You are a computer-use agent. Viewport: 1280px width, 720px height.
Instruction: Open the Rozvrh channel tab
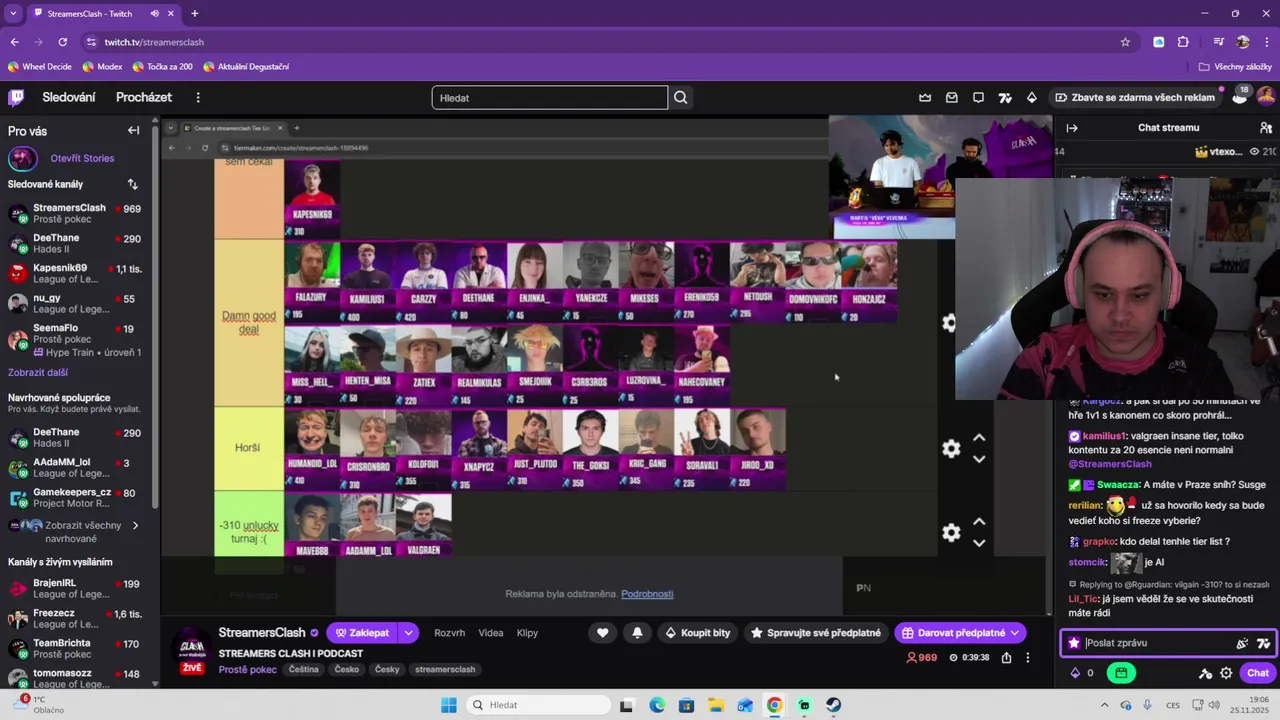449,633
